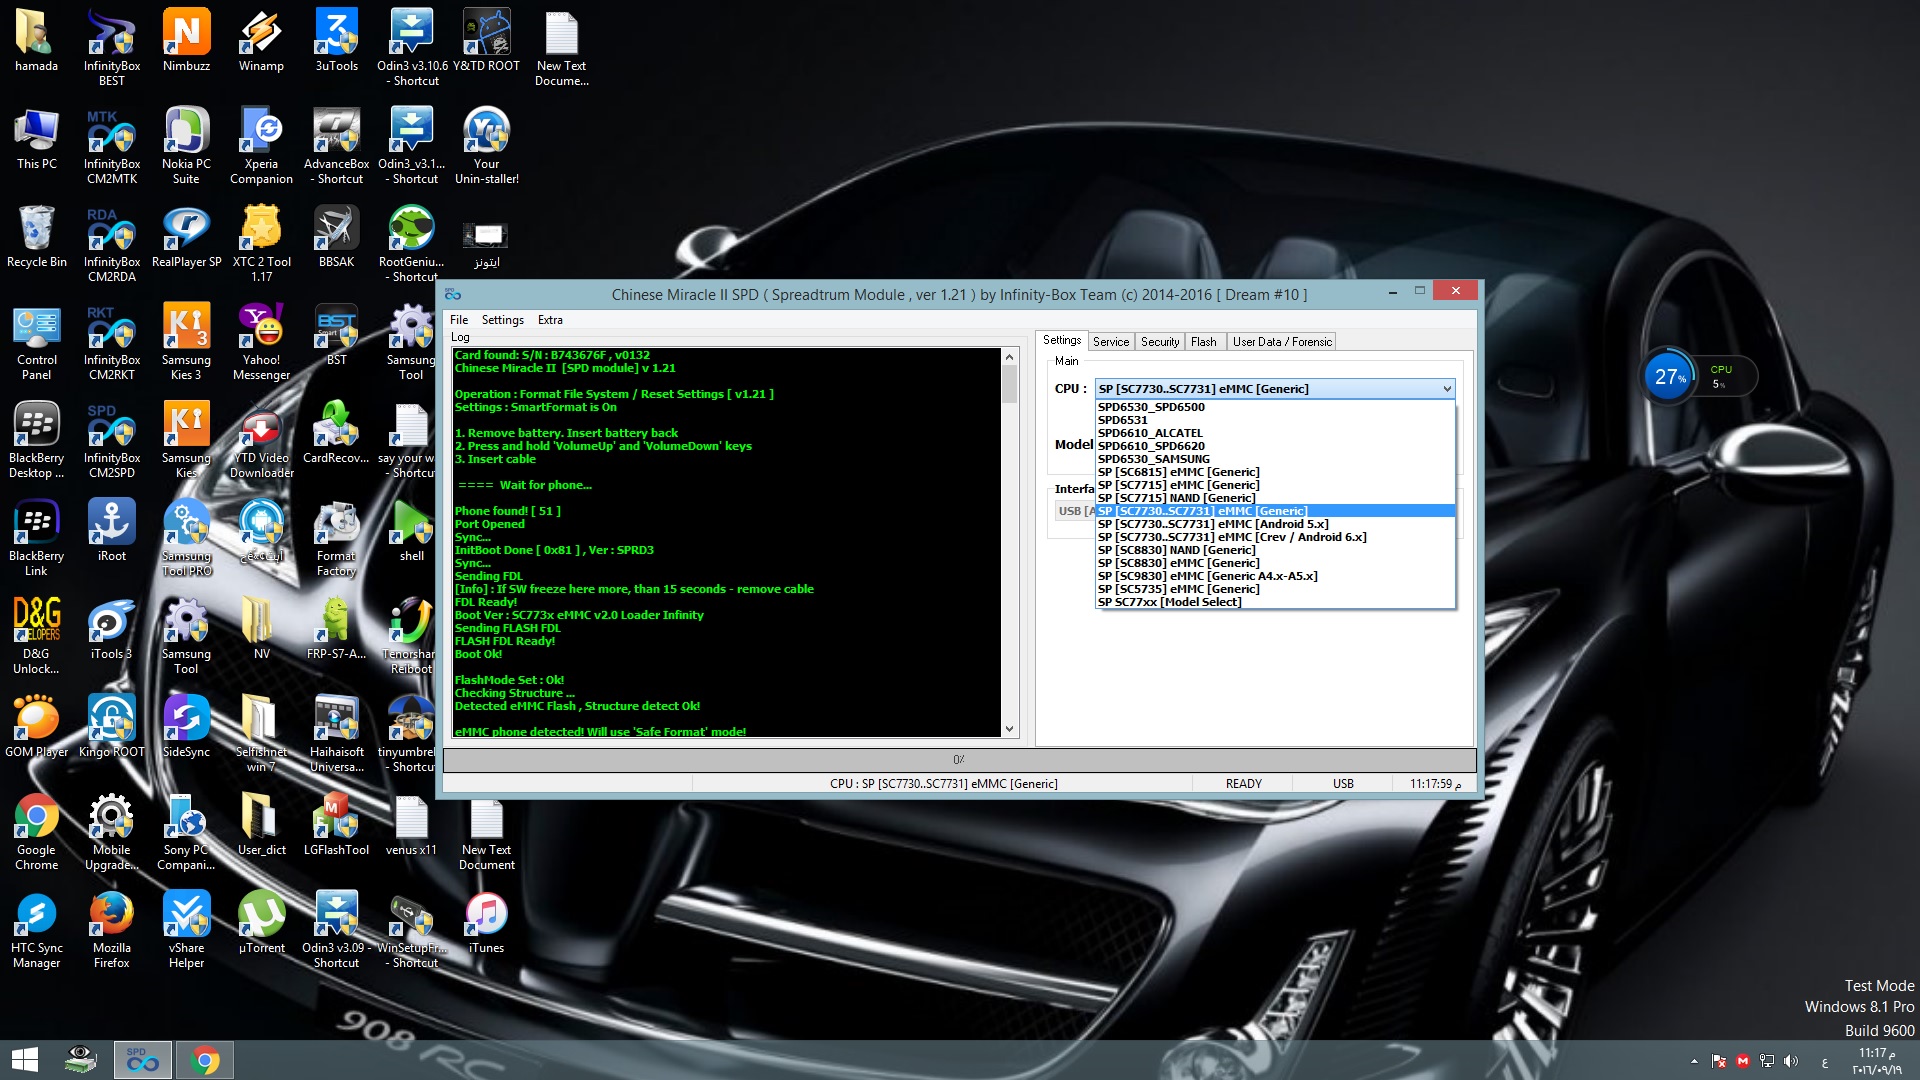1920x1080 pixels.
Task: Select the BBSAK desktop icon
Action: pyautogui.click(x=336, y=236)
